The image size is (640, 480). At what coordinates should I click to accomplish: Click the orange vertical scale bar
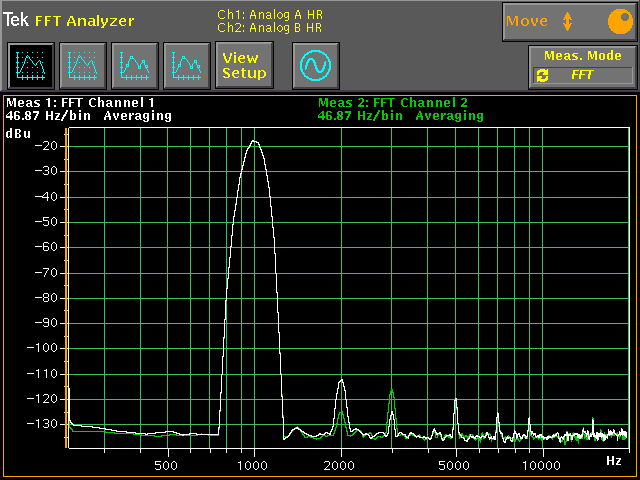(66, 290)
